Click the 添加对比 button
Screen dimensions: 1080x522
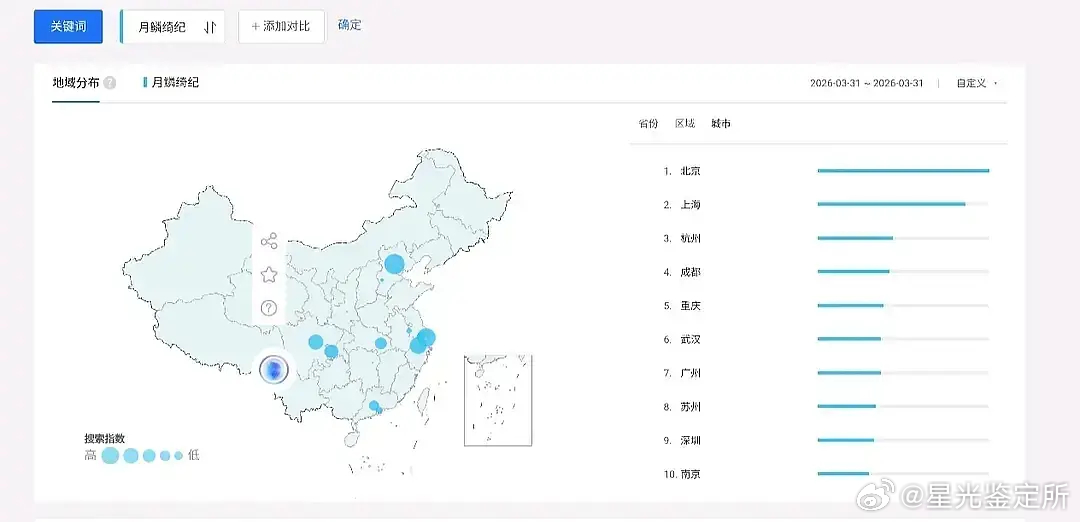(x=281, y=27)
